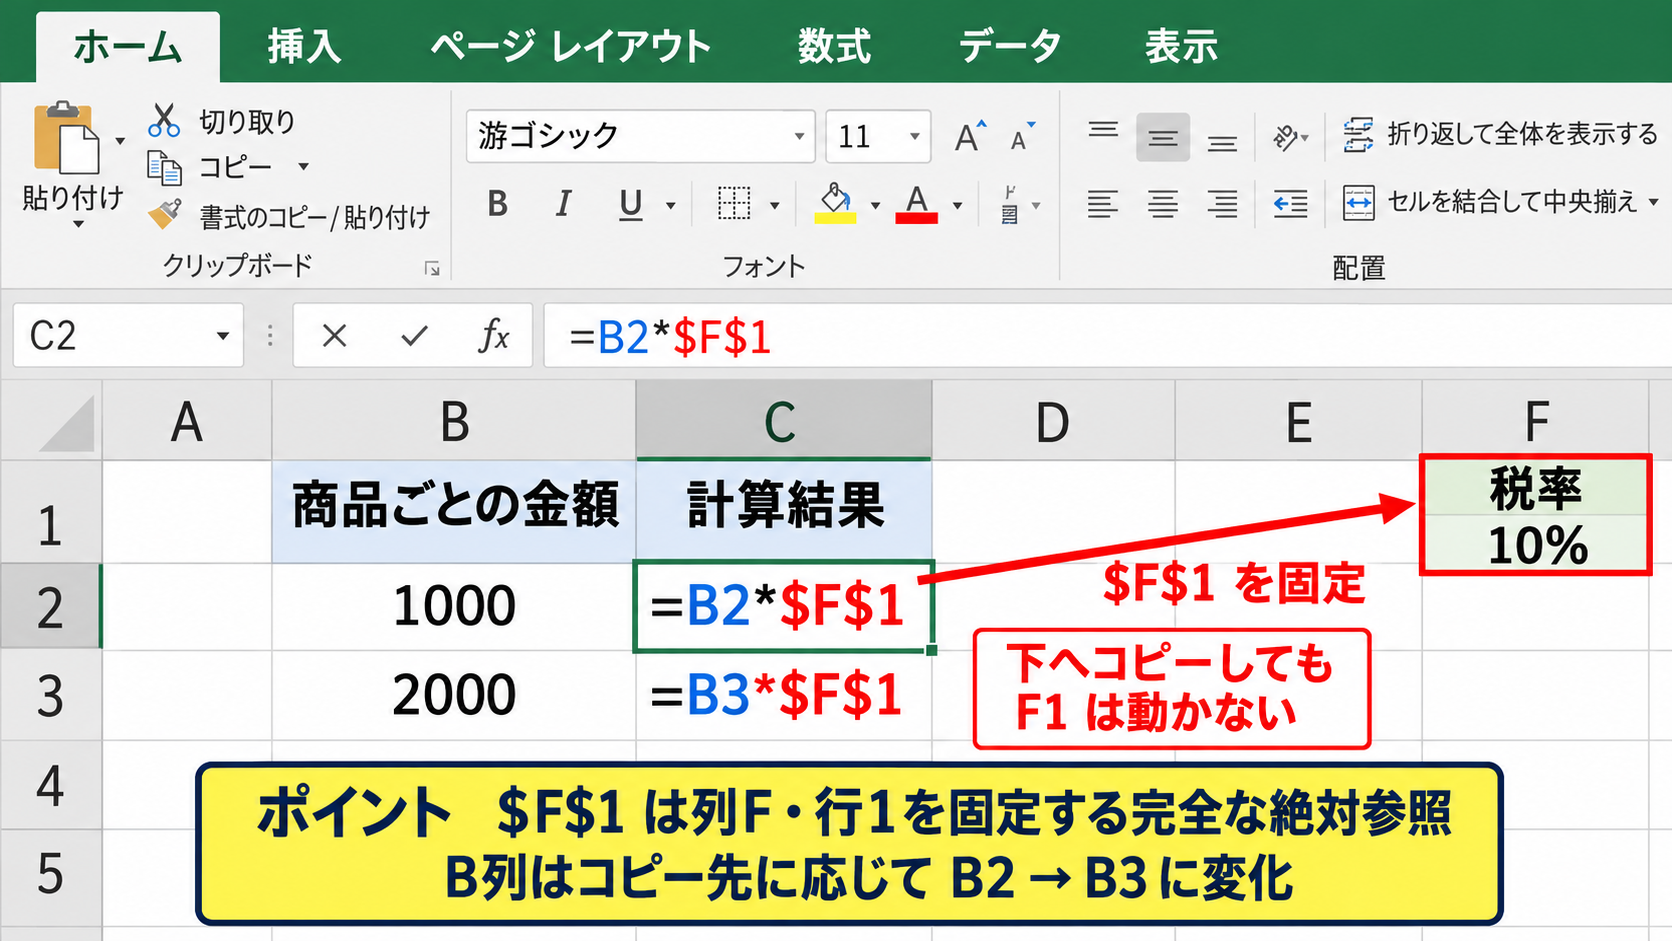1672x941 pixels.
Task: Click the decrease indent icon
Action: click(1290, 204)
